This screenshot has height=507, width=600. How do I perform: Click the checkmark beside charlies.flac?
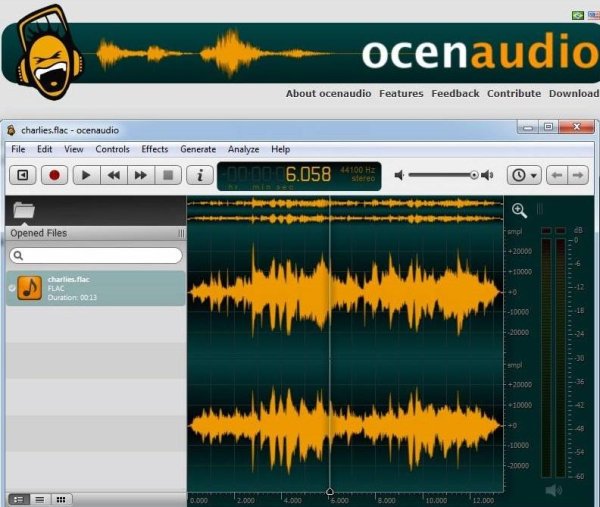tap(11, 288)
